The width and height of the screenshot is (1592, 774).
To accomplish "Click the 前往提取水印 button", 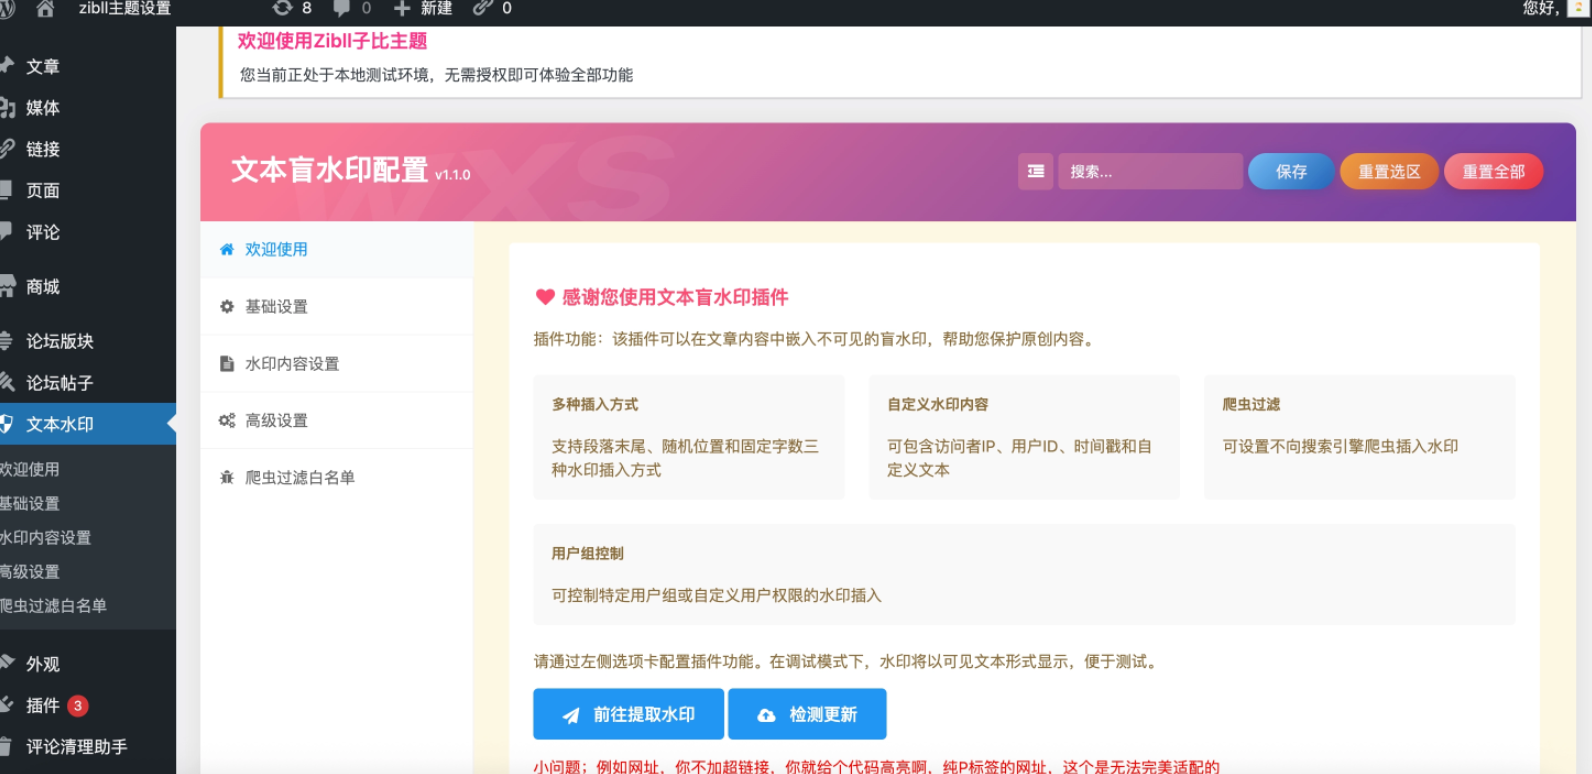I will (628, 715).
